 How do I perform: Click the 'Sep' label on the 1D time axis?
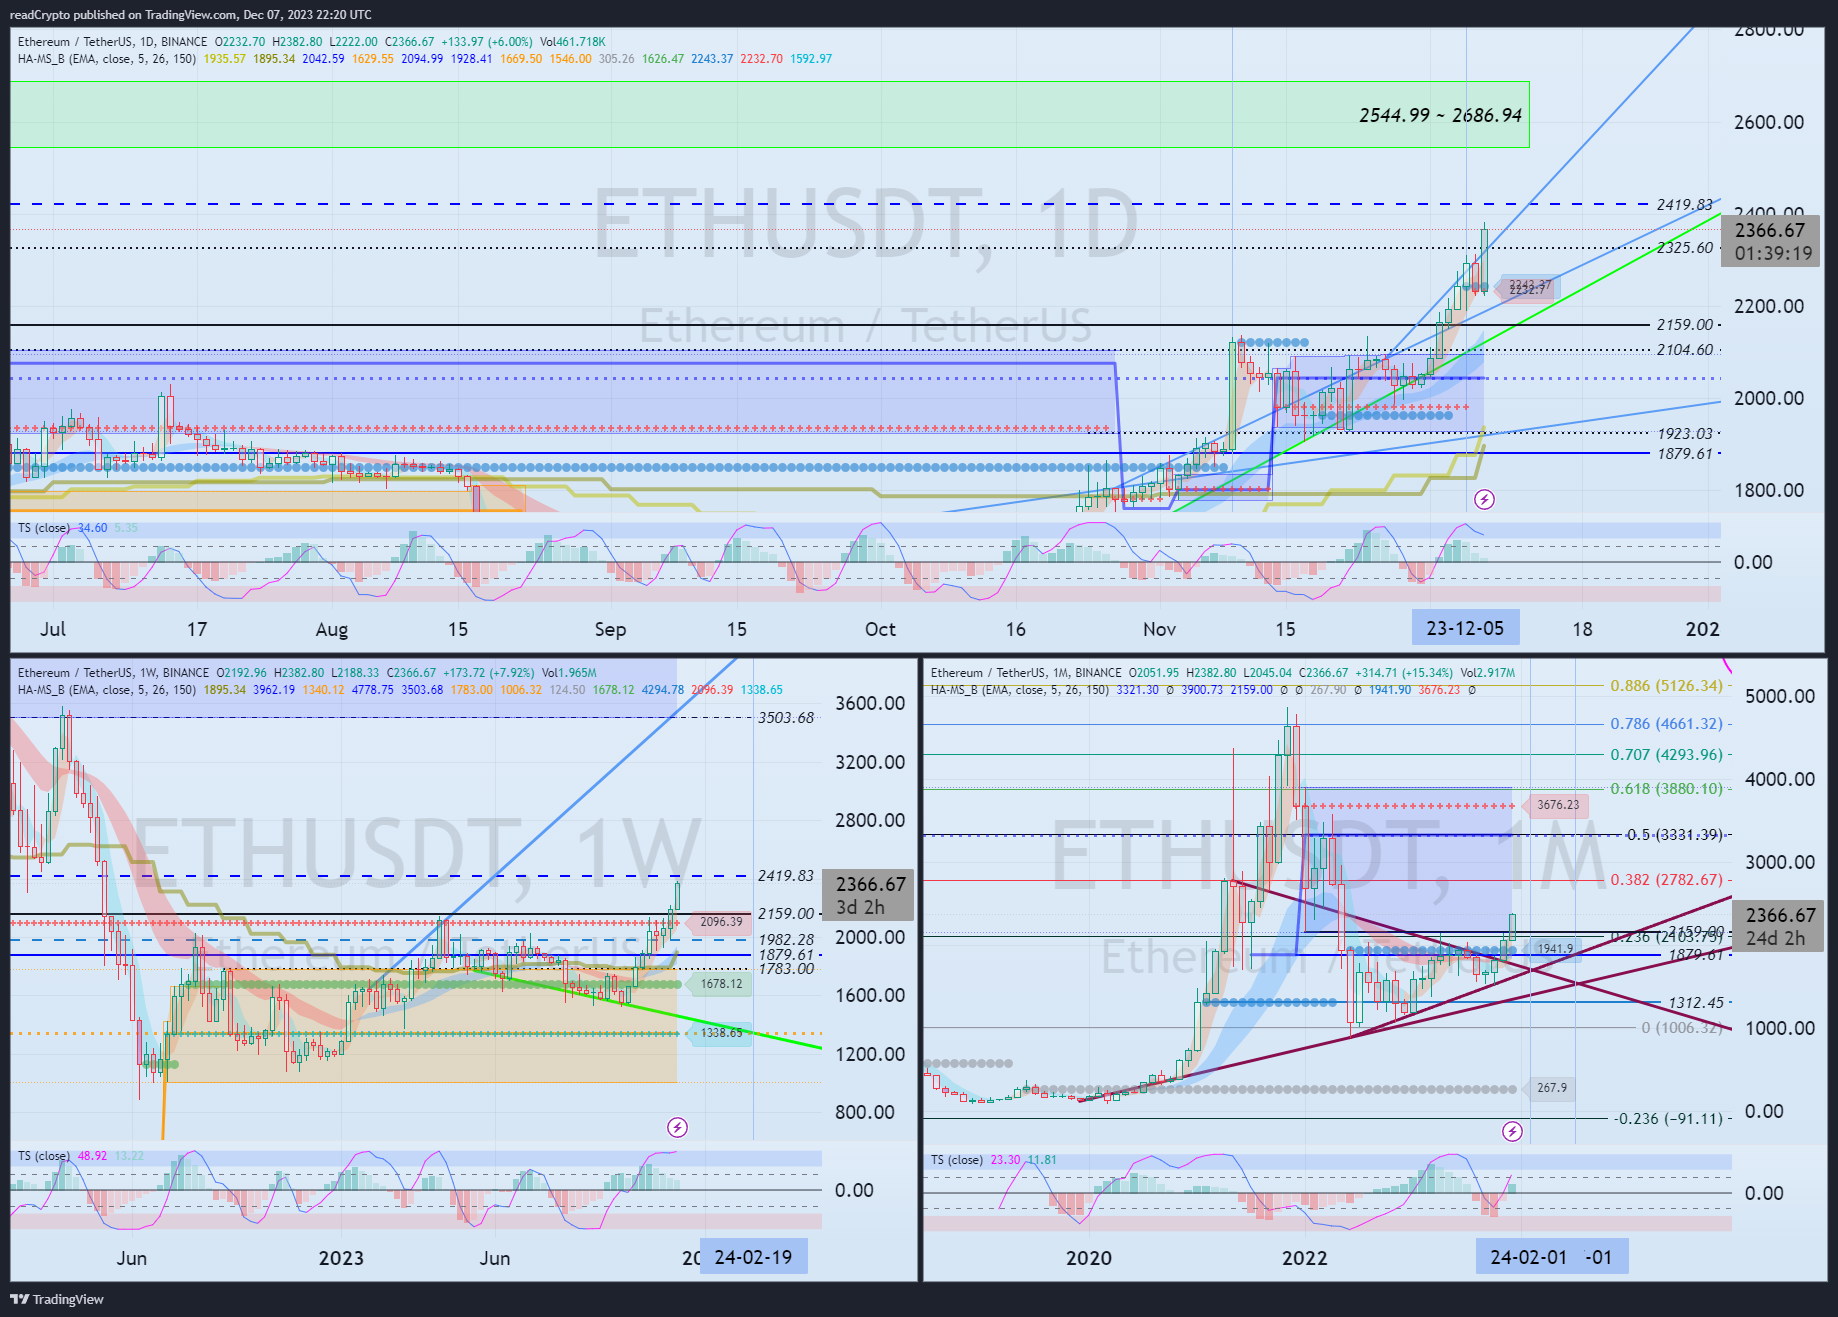click(610, 629)
